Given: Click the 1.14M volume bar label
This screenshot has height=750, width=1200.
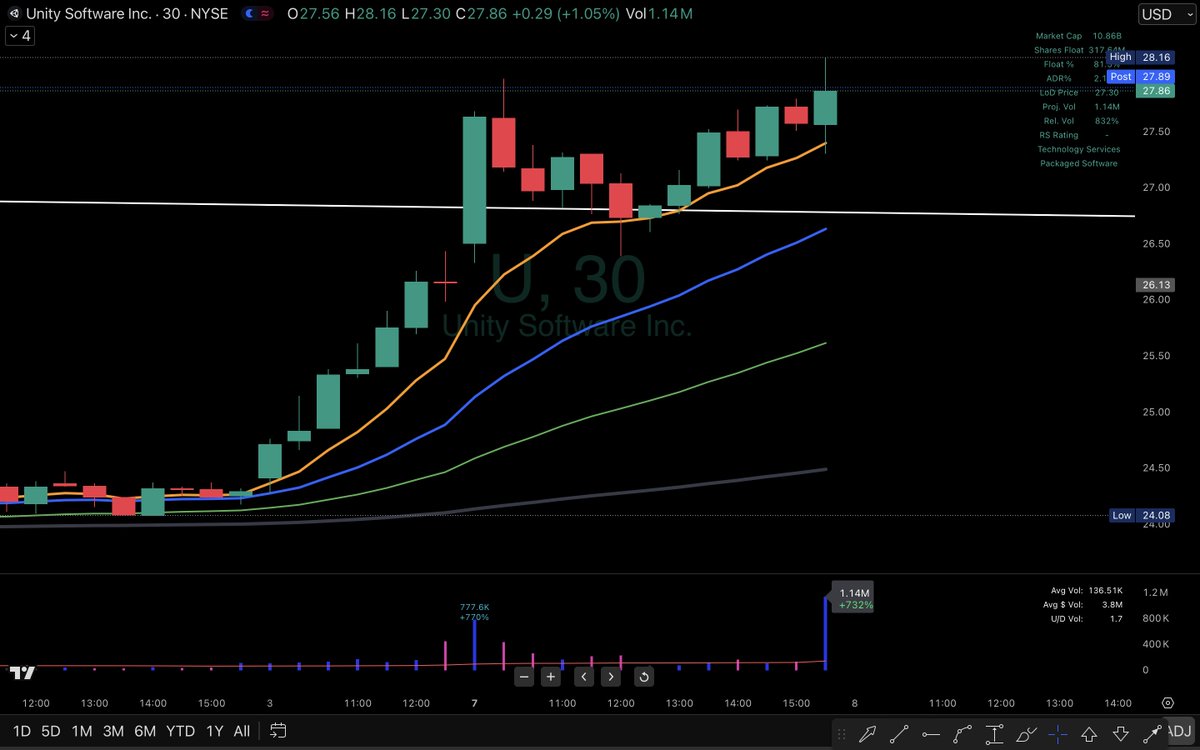Looking at the screenshot, I should (x=853, y=598).
